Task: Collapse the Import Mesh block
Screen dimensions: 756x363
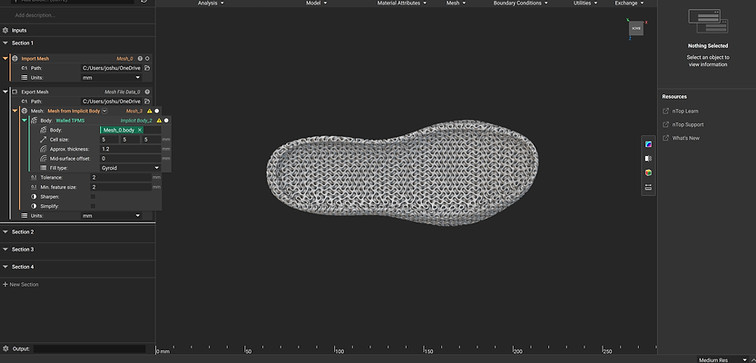Action: (5, 58)
